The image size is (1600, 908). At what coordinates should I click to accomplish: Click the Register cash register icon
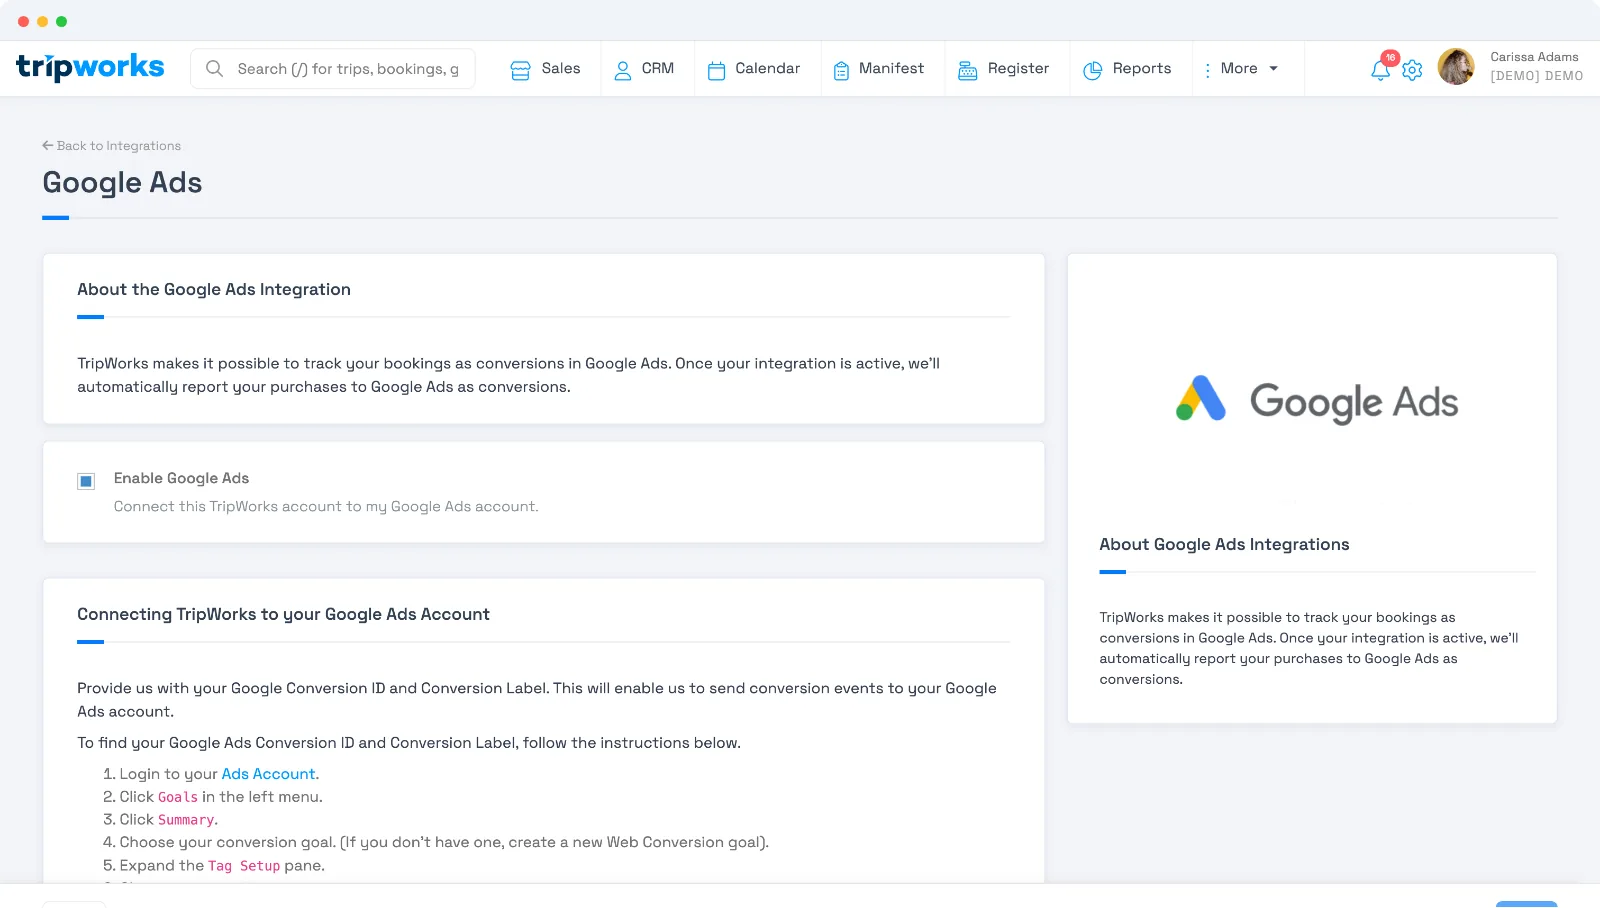click(967, 70)
